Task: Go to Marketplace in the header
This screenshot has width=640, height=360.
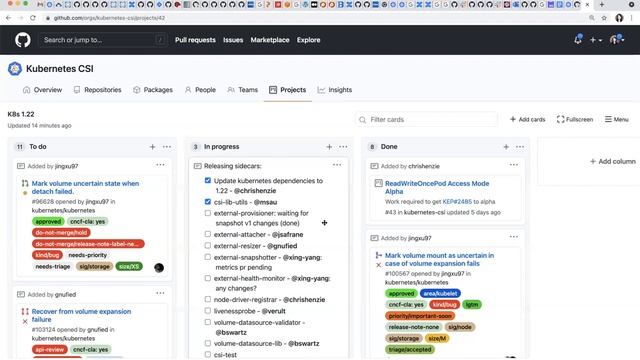Action: pyautogui.click(x=270, y=40)
